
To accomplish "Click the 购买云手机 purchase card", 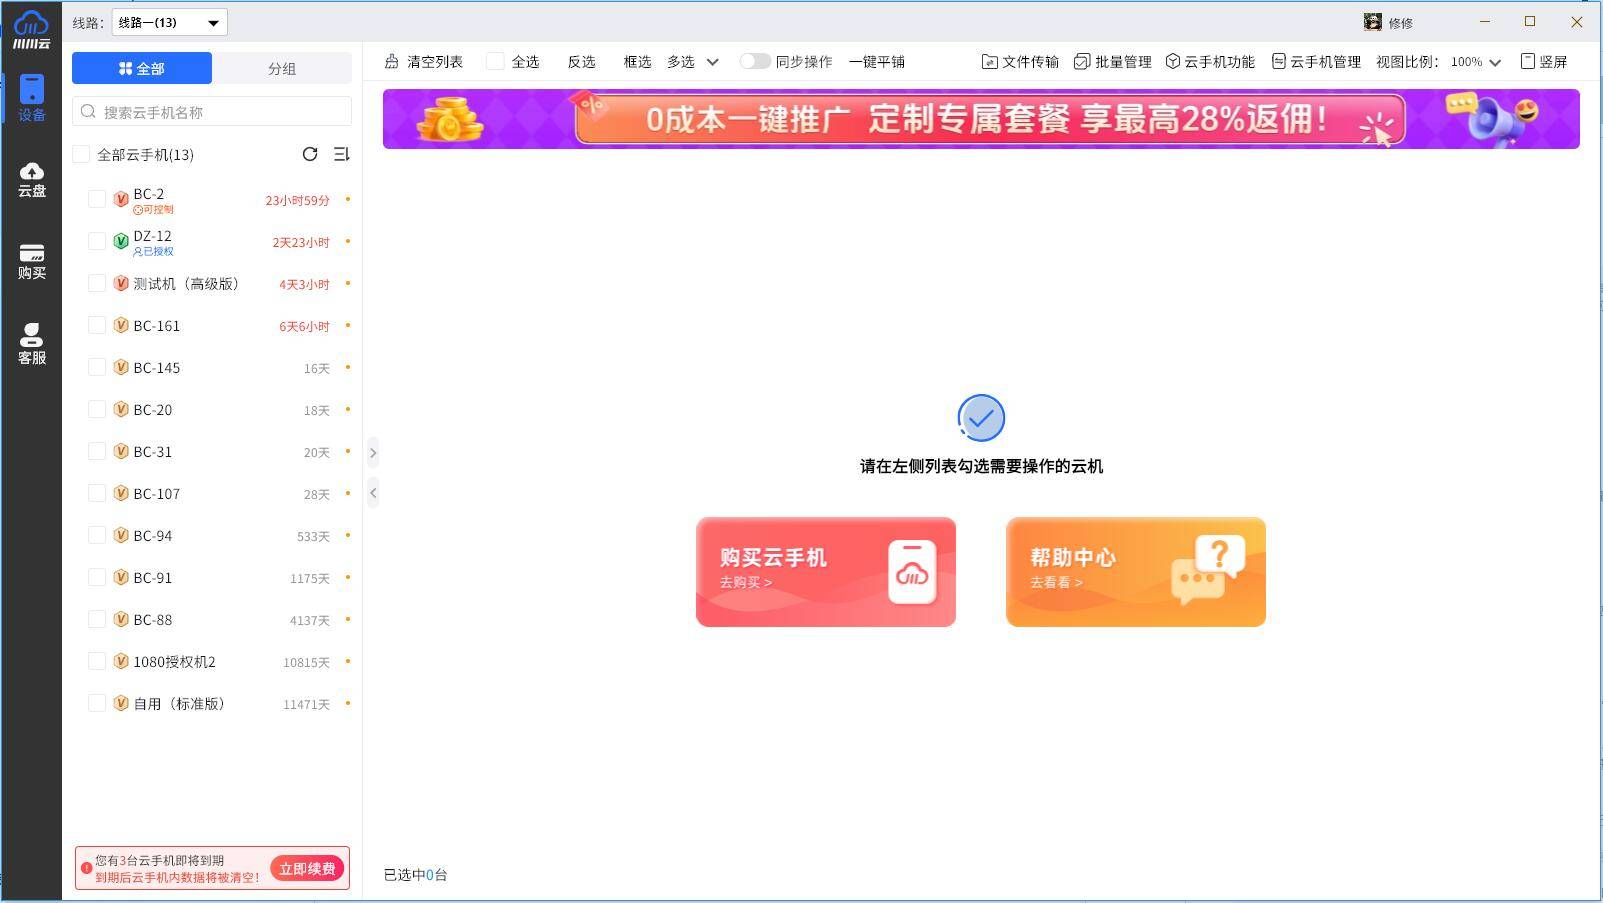I will click(825, 572).
